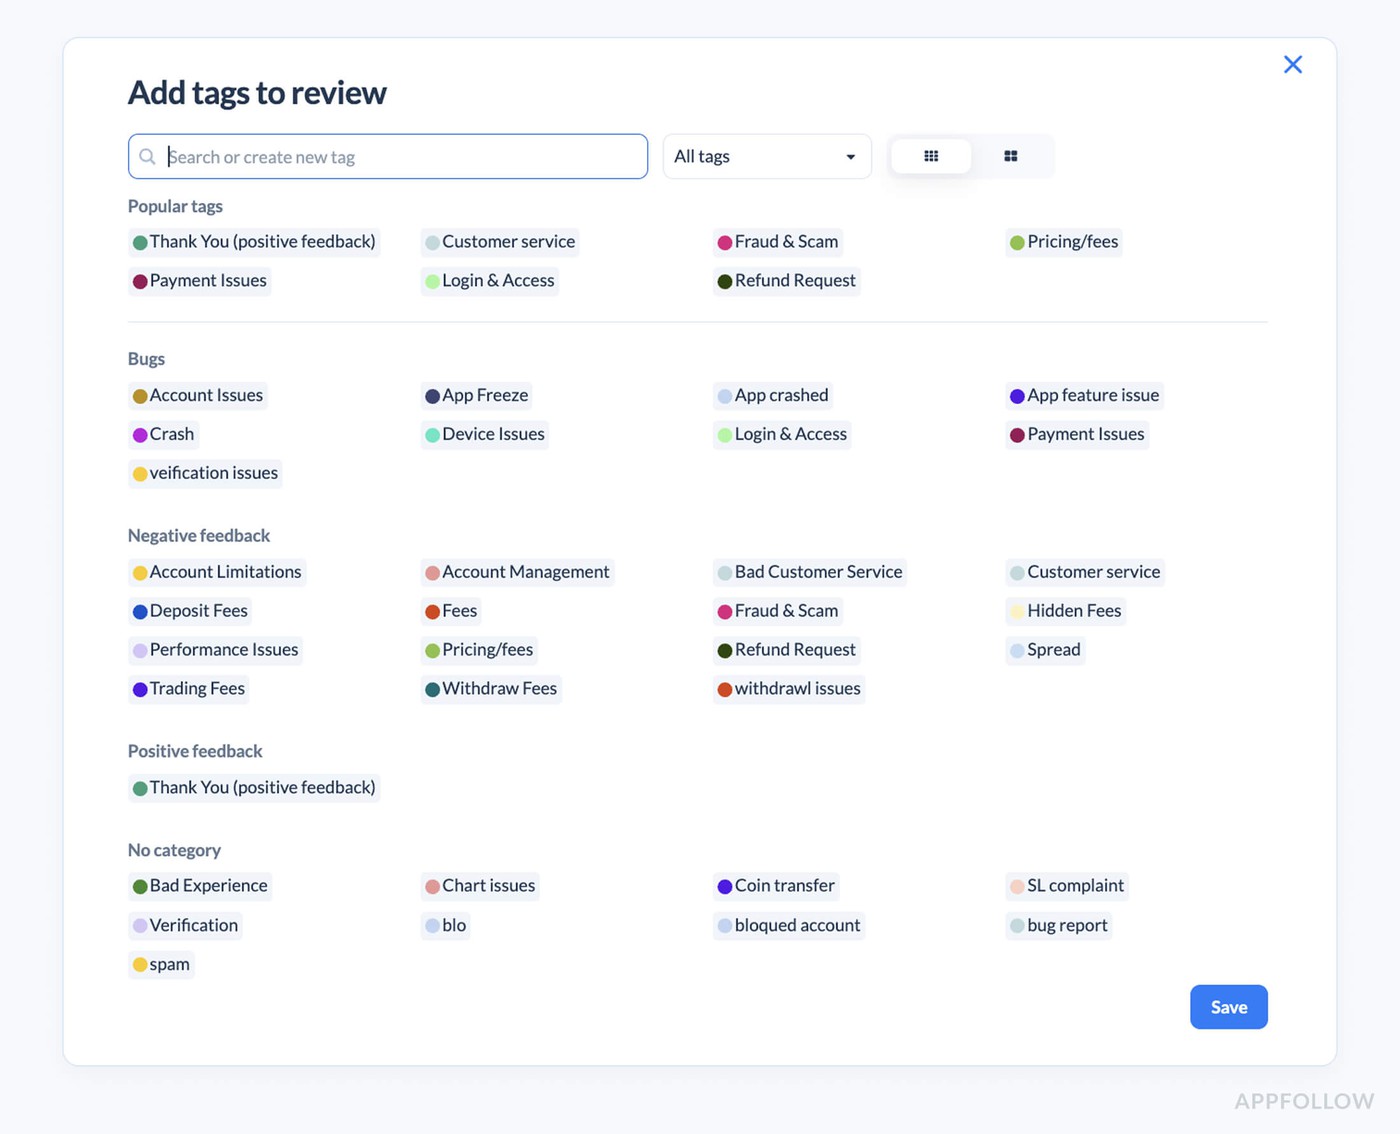
Task: Add the Account Limitations tag
Action: pos(217,572)
